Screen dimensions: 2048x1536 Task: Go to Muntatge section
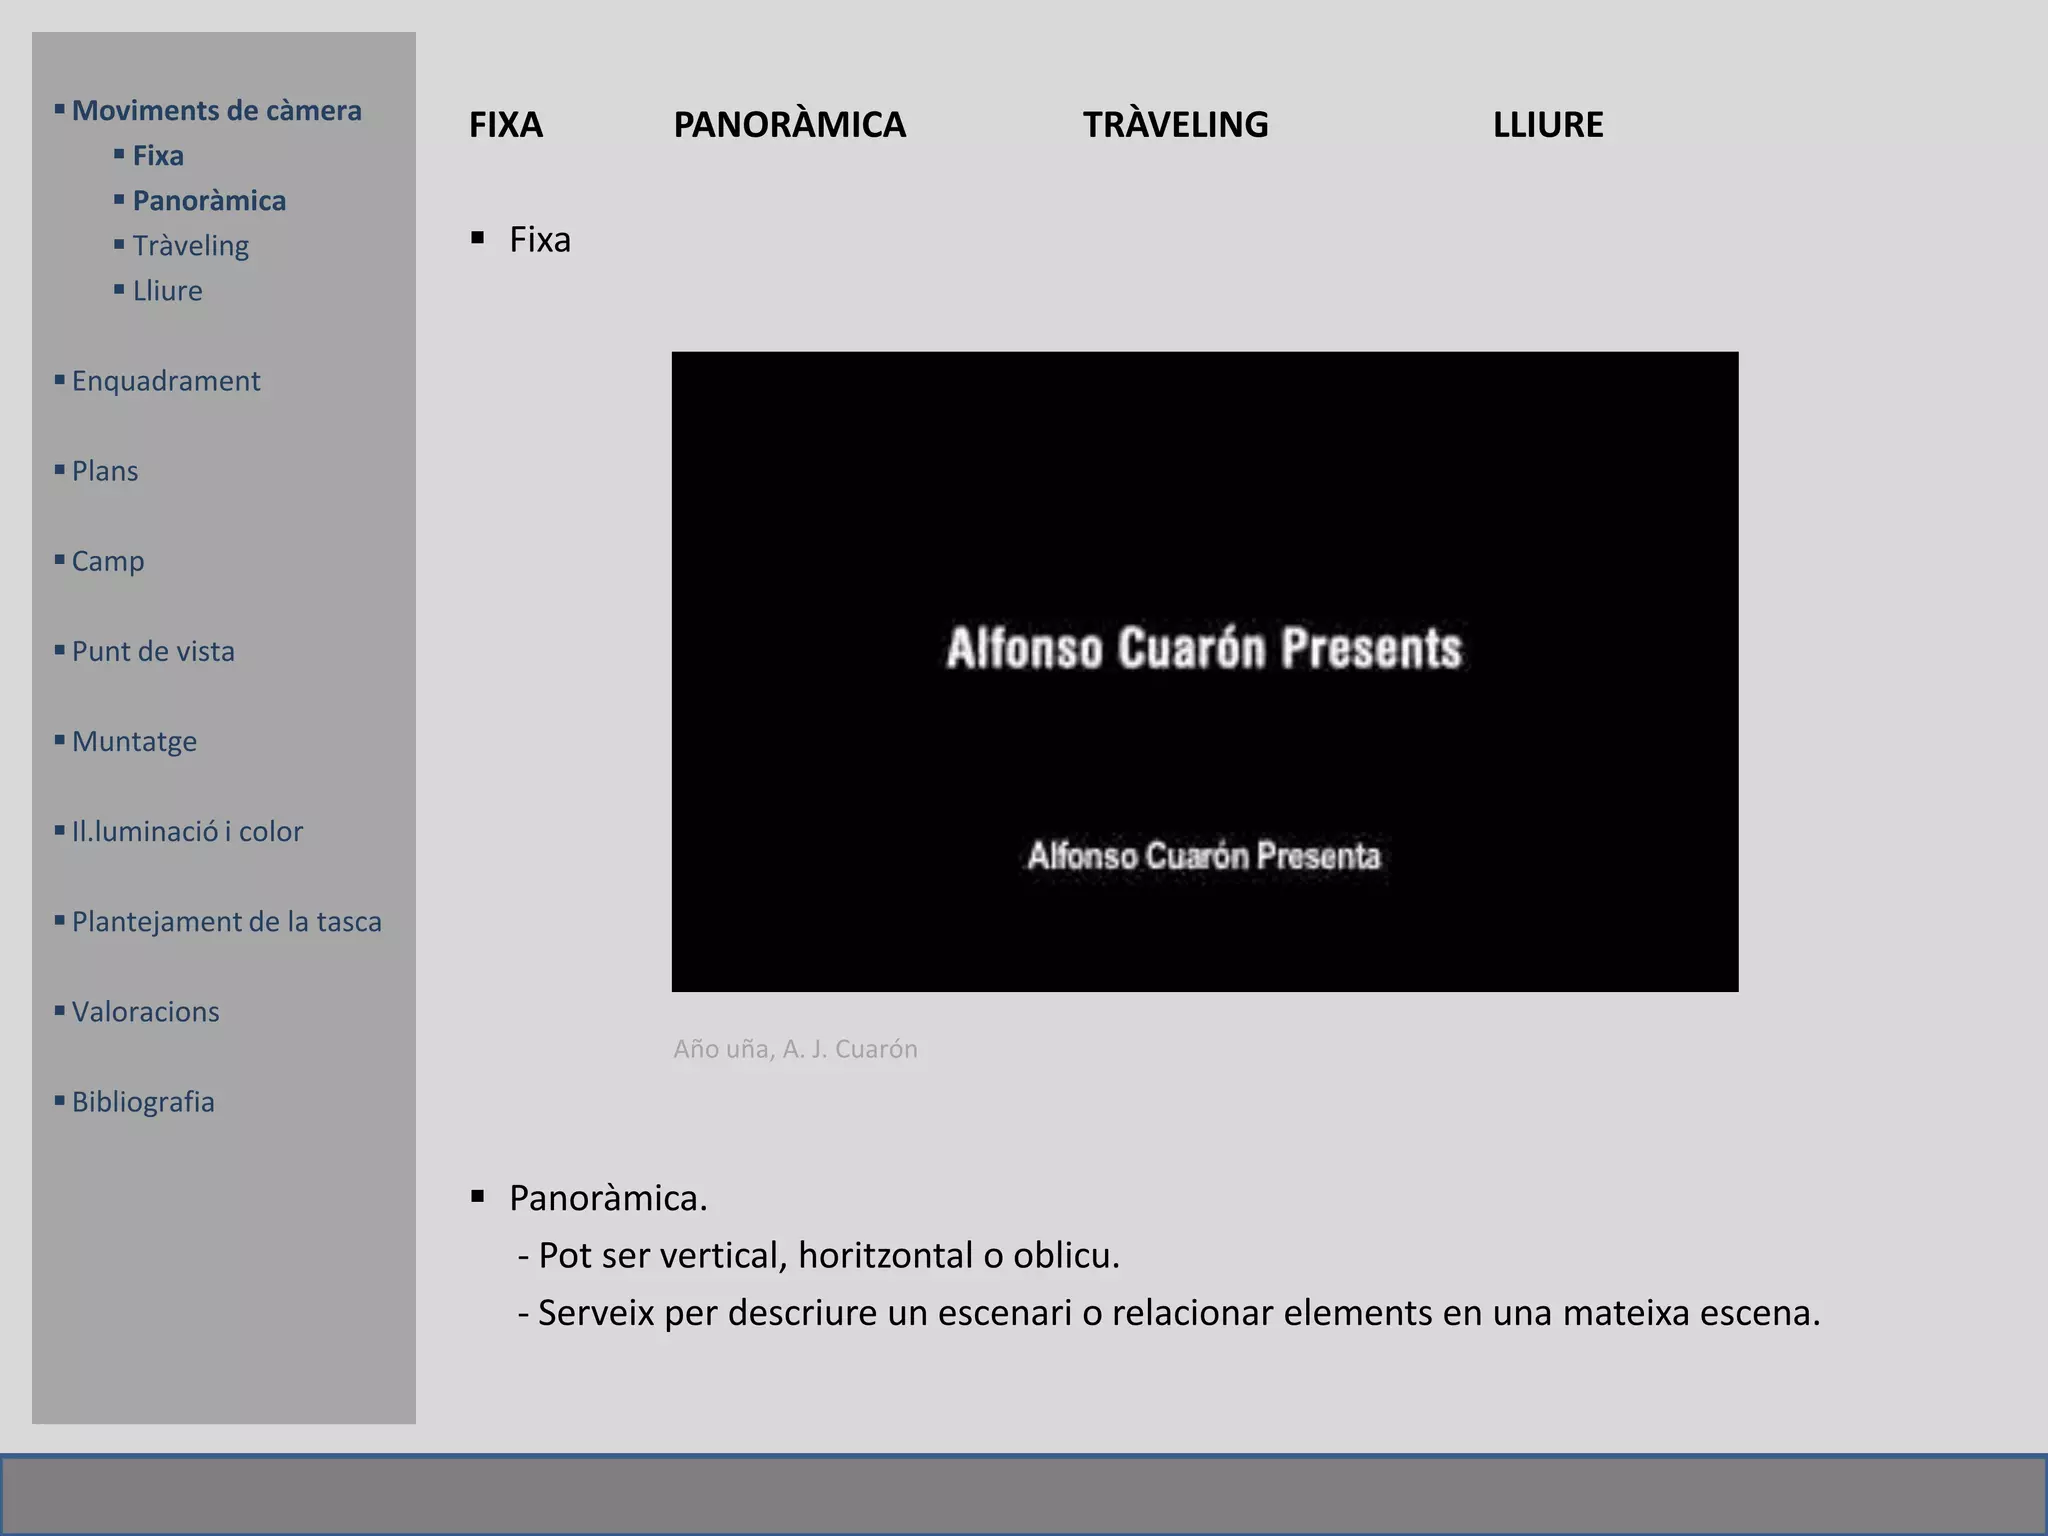[x=134, y=741]
